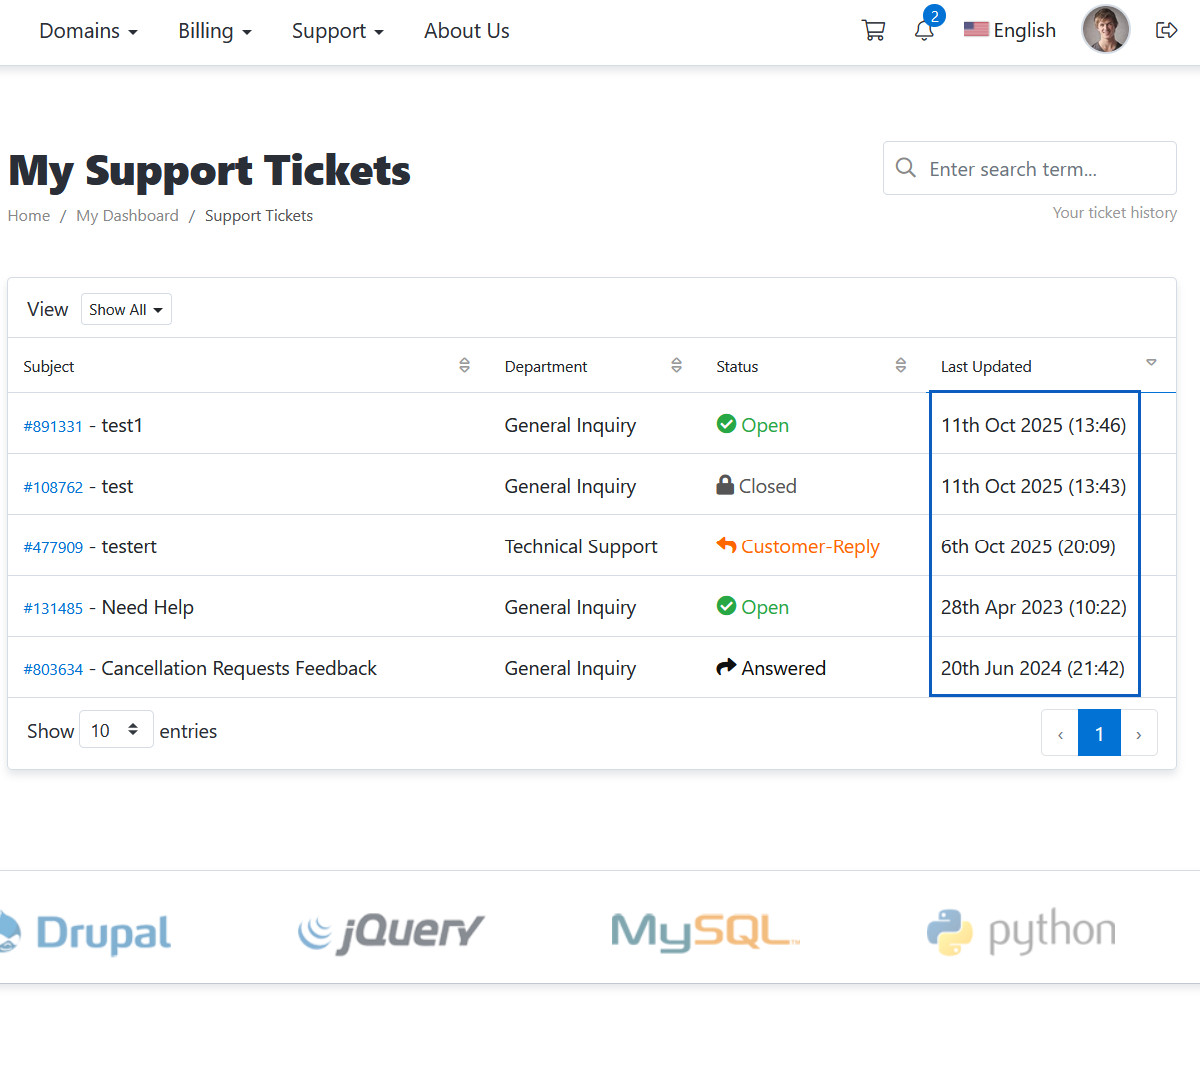Open the Support menu
Viewport: 1200px width, 1080px height.
click(x=337, y=31)
